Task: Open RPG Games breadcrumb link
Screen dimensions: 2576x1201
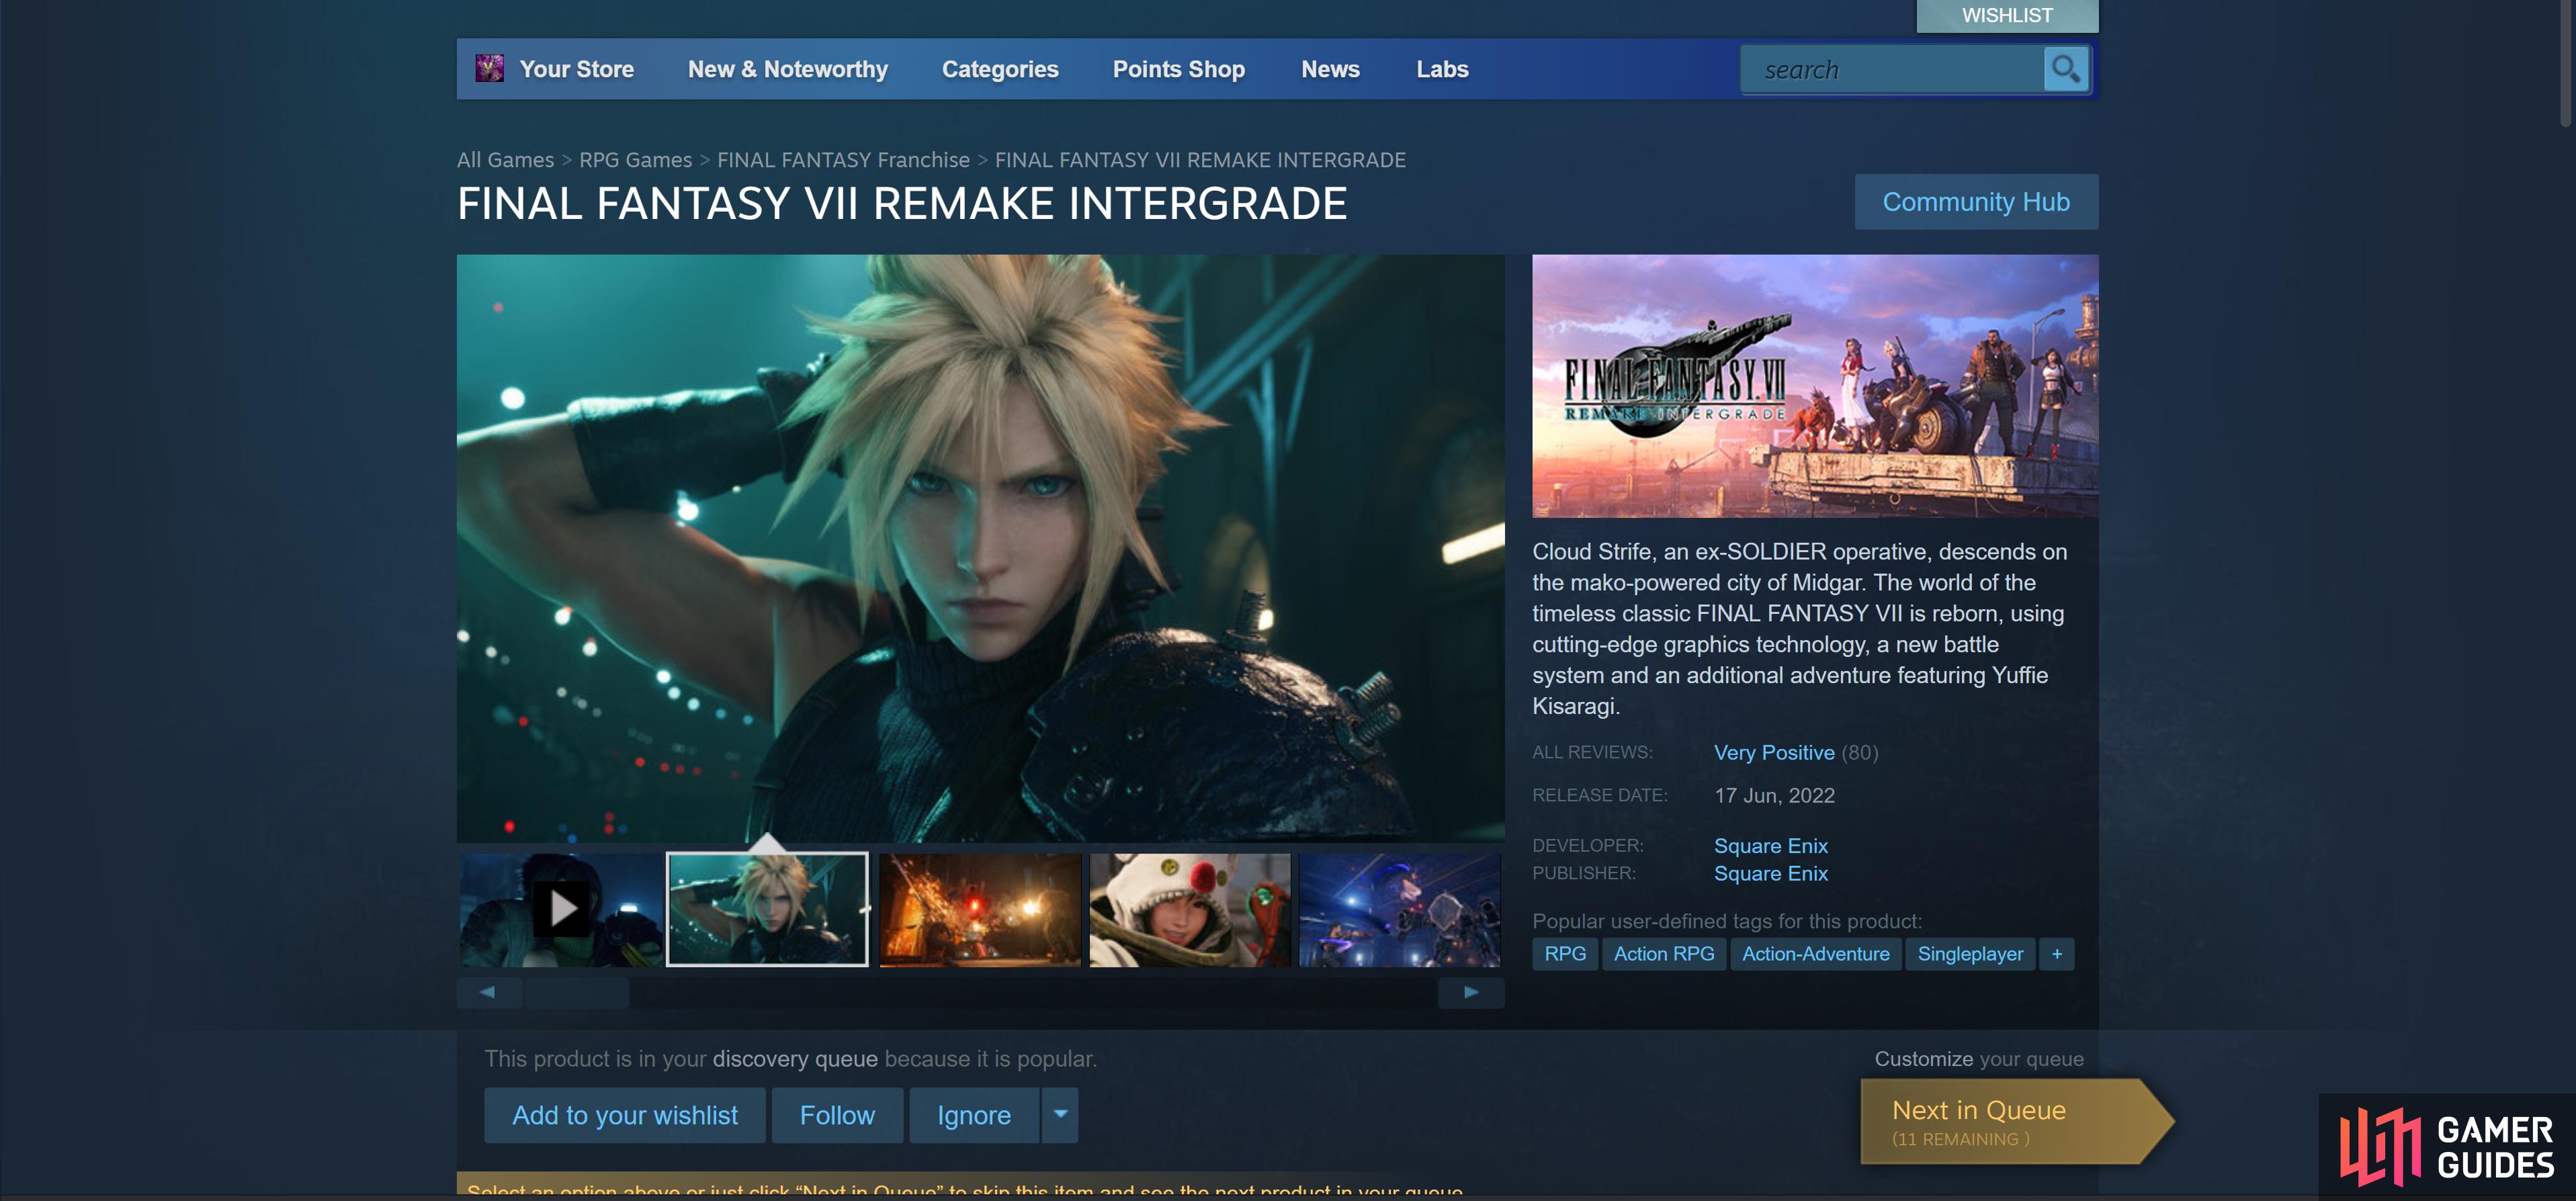Action: click(635, 160)
